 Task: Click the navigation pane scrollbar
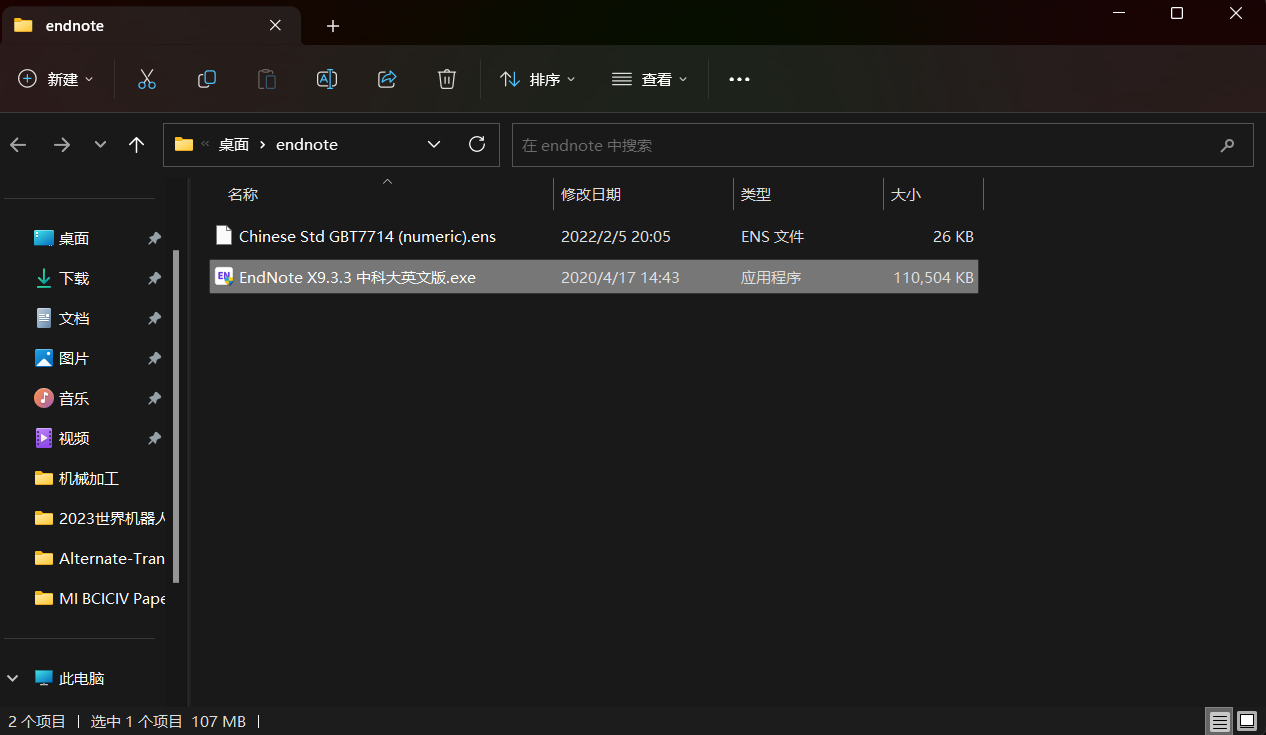(177, 416)
